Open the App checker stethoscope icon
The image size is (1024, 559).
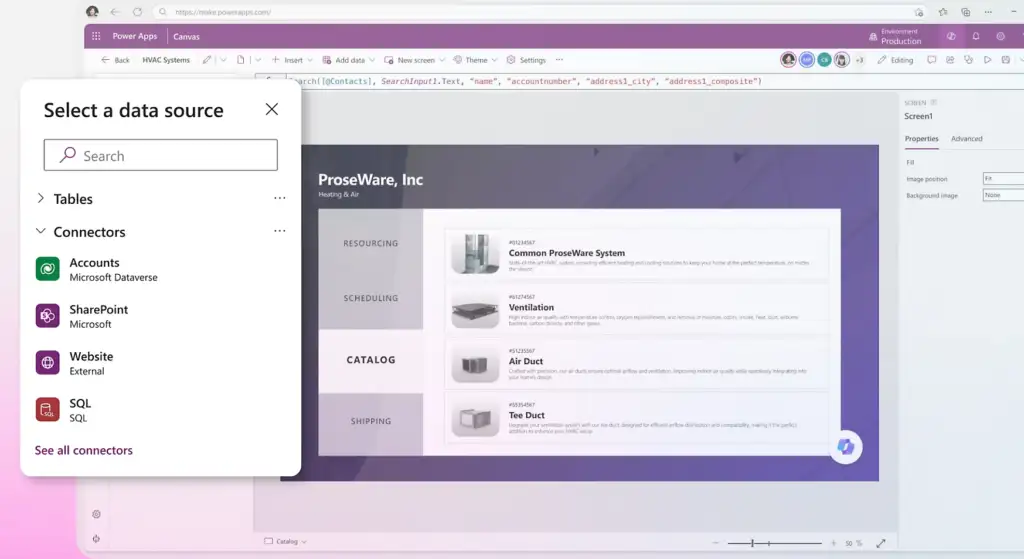pyautogui.click(x=968, y=60)
